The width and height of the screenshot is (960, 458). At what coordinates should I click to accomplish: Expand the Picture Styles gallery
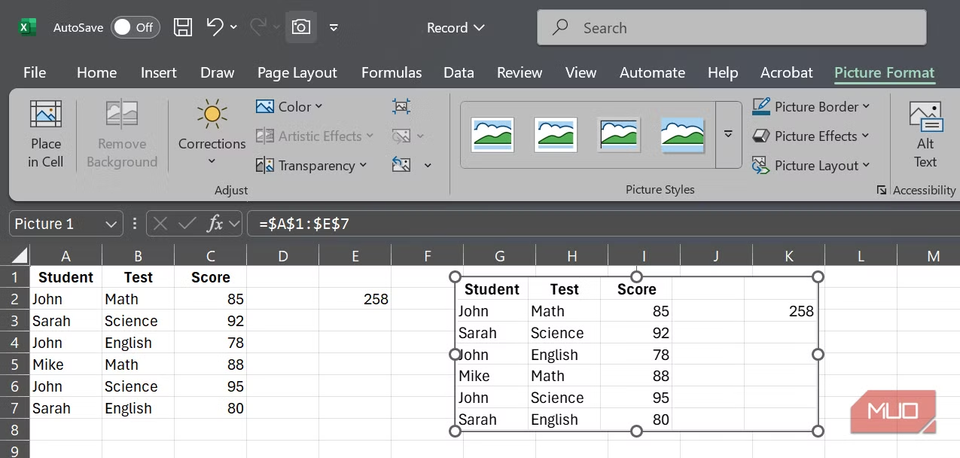(x=728, y=134)
